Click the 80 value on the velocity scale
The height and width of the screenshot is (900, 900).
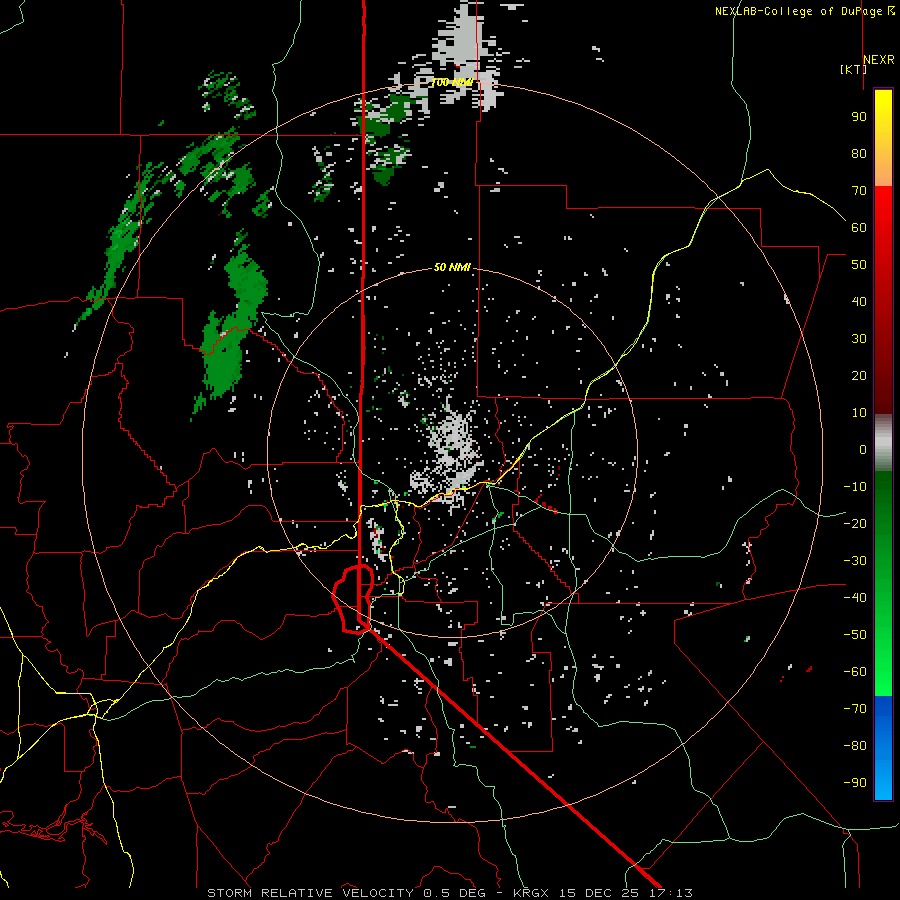coord(859,153)
